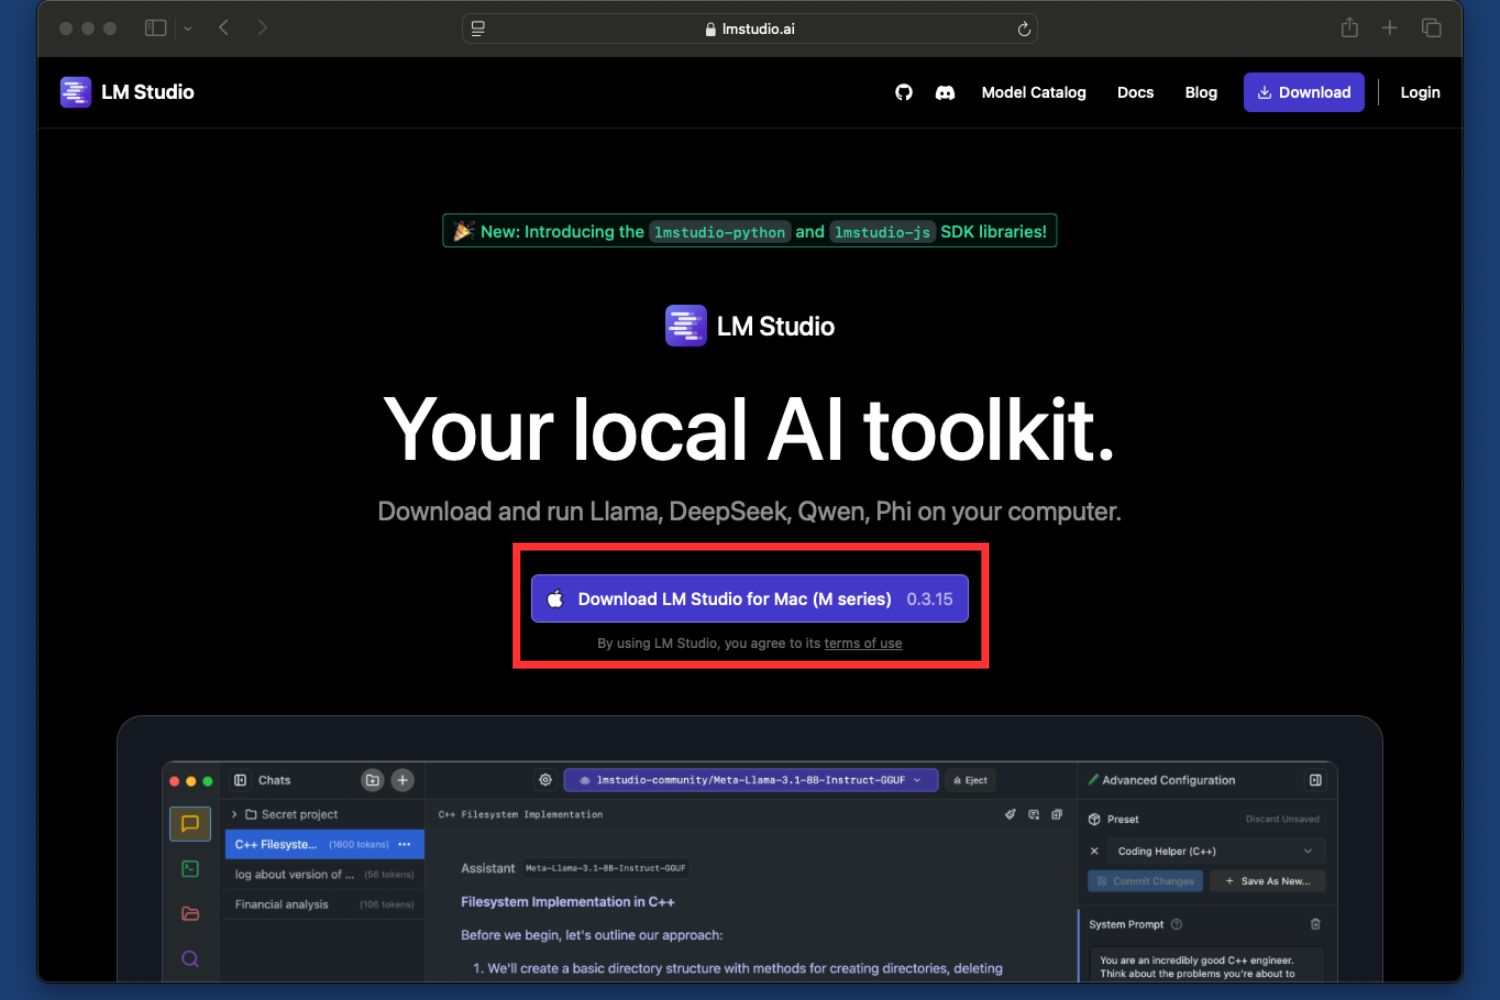
Task: Open the Discord icon link in header
Action: (945, 92)
